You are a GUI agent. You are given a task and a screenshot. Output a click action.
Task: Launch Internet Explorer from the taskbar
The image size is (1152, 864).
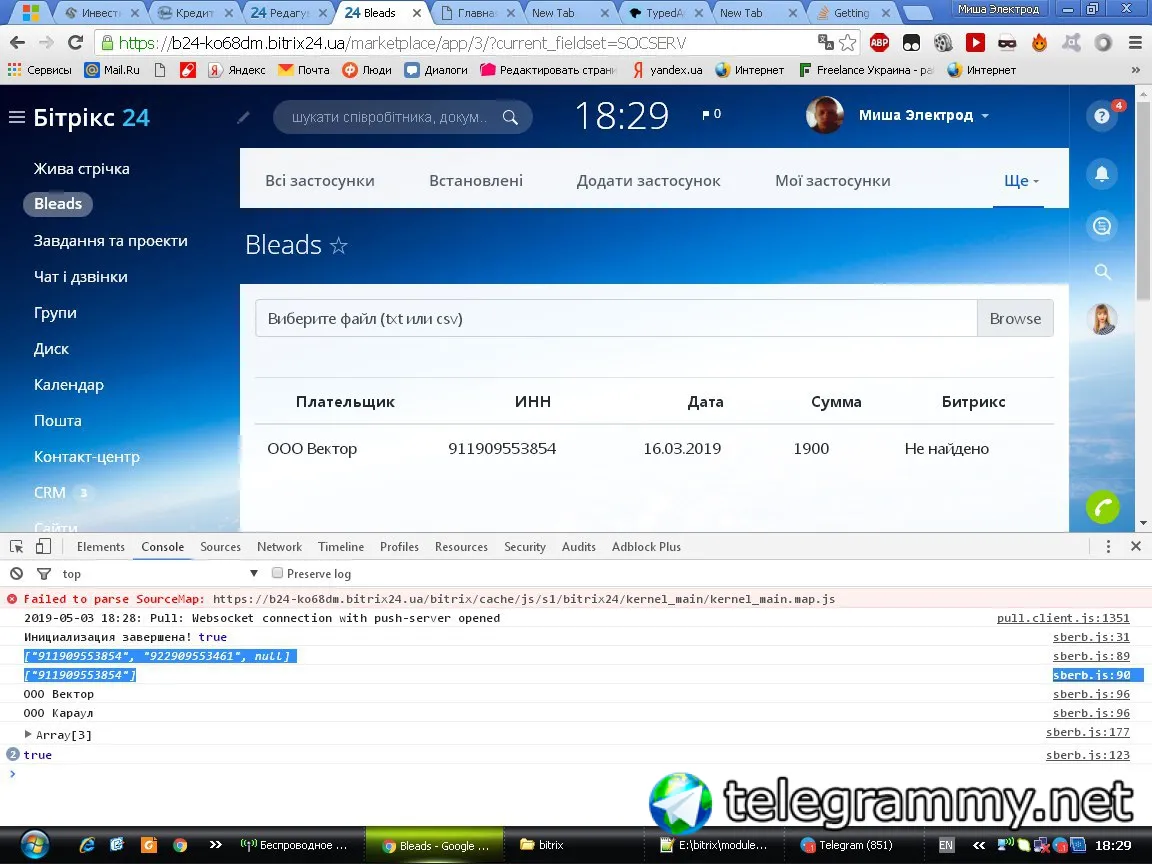click(87, 845)
